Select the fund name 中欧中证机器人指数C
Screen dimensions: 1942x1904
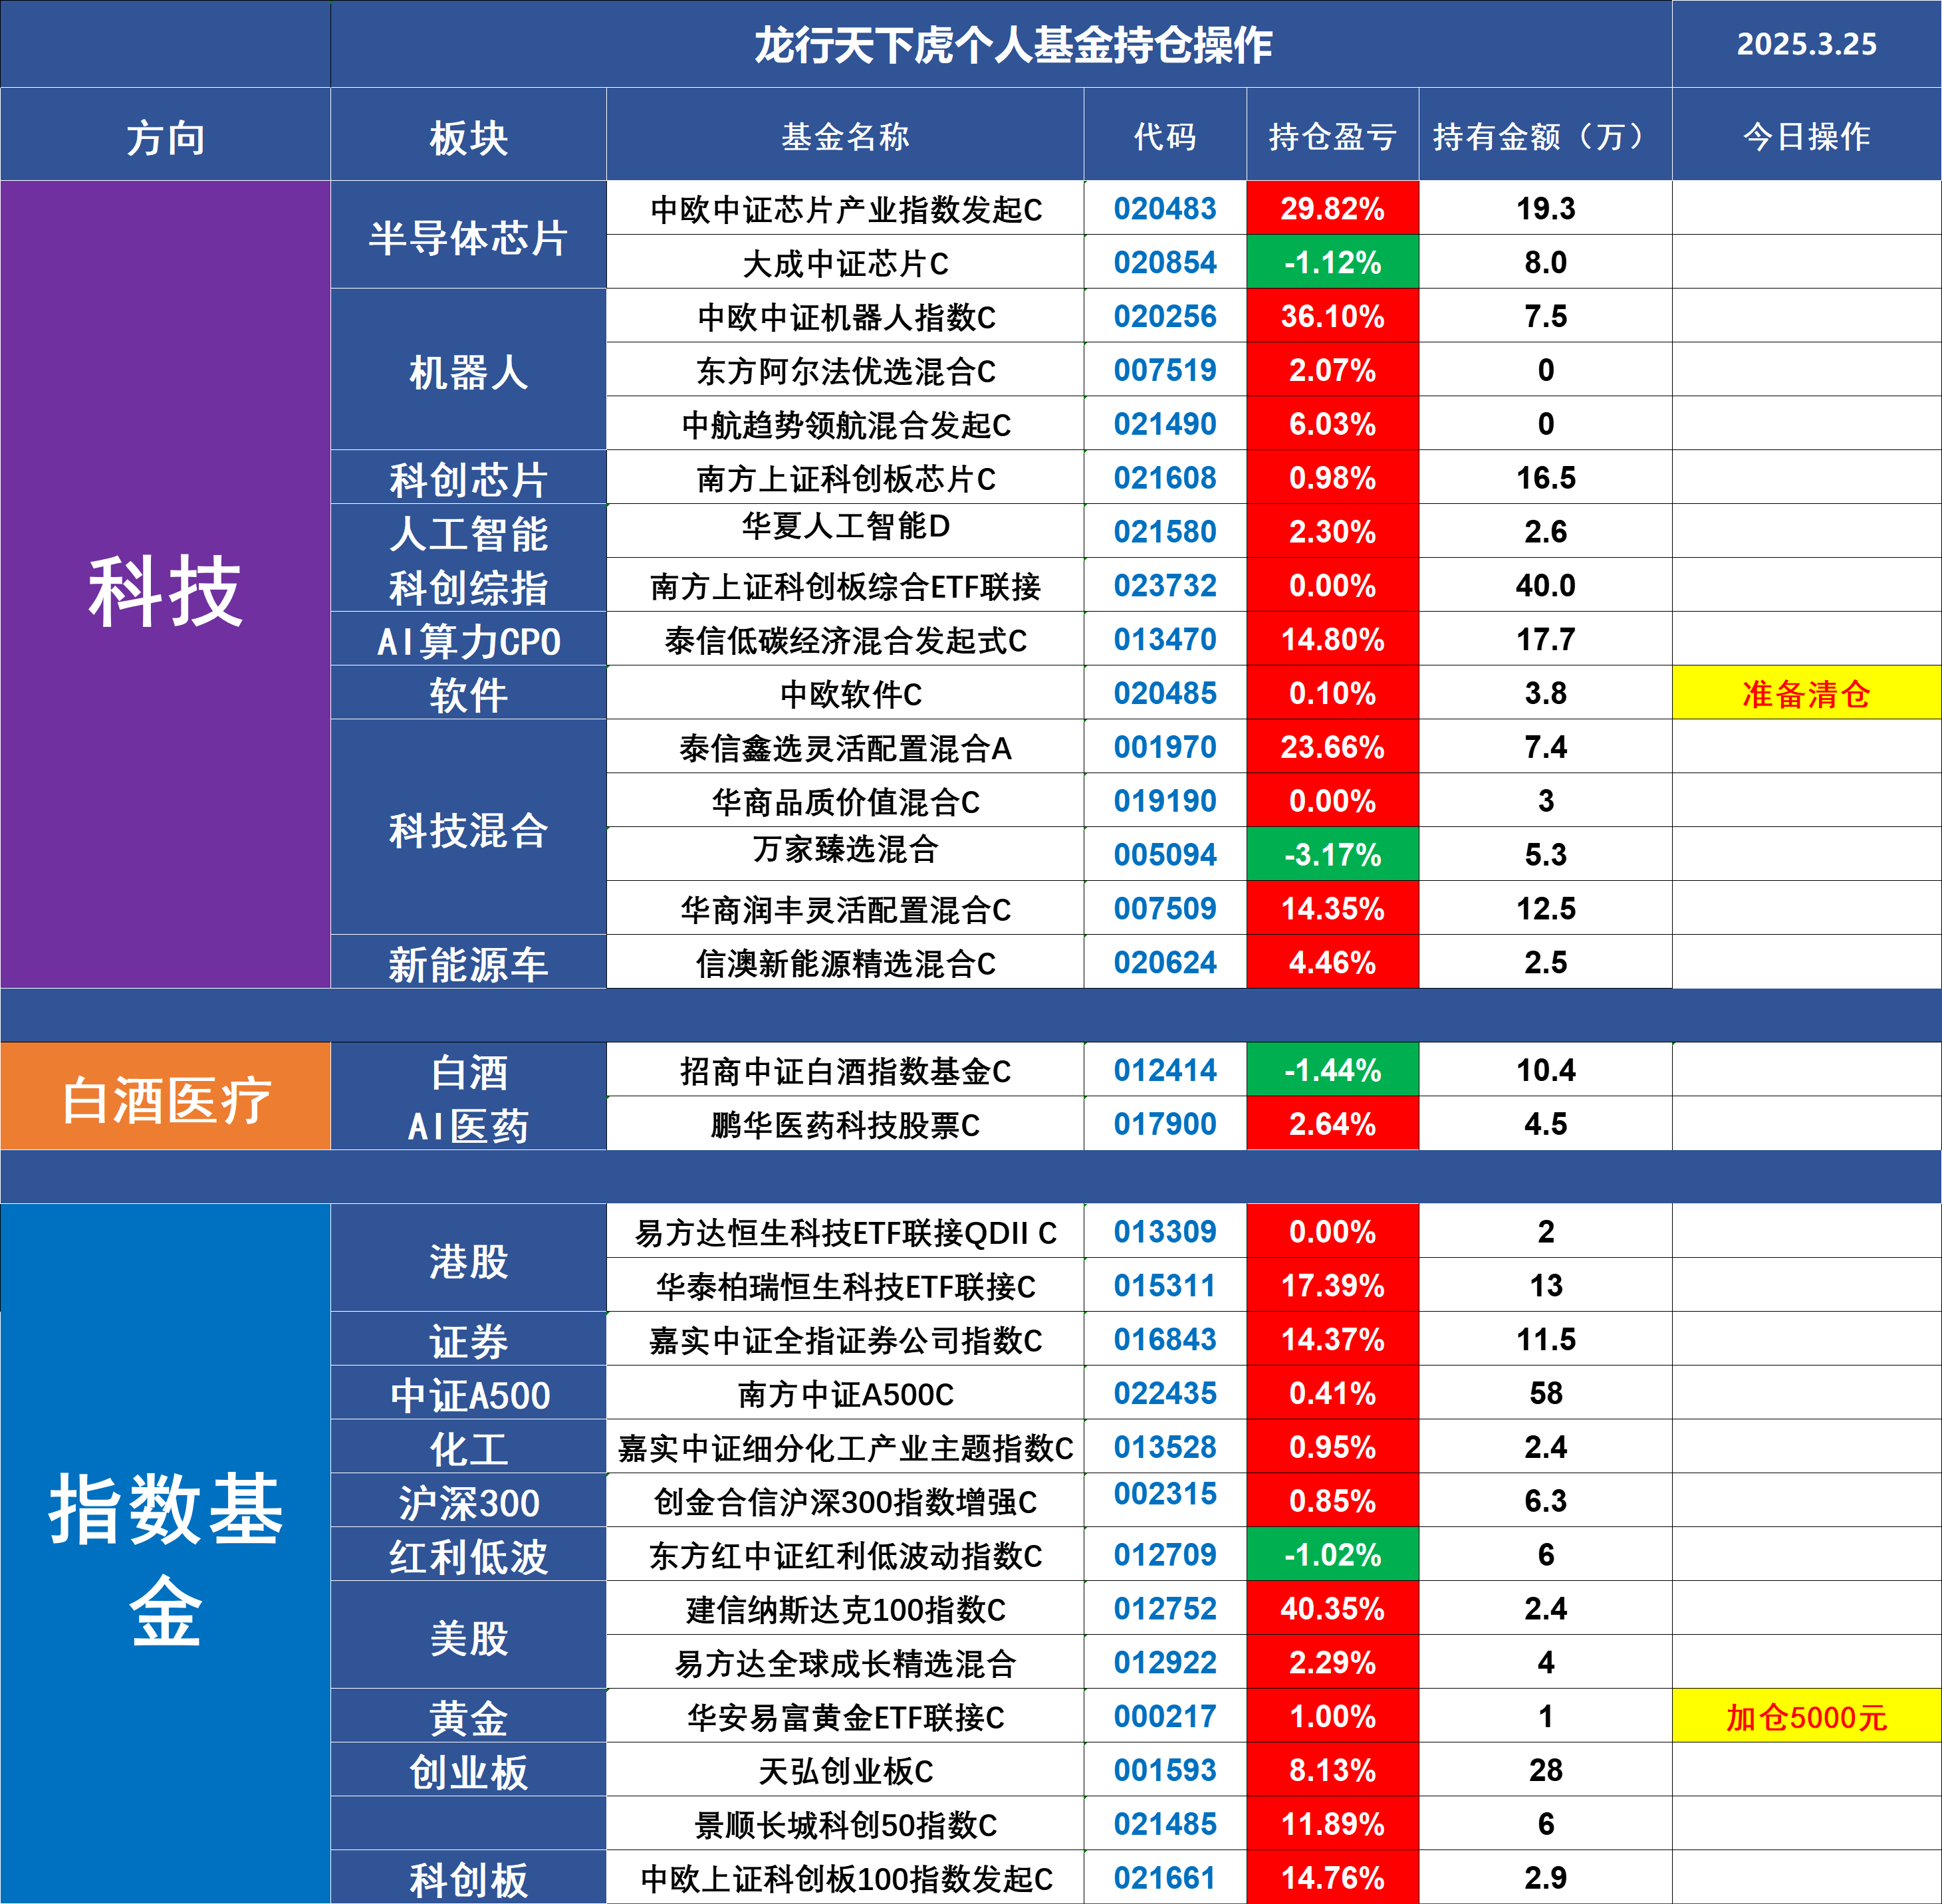pyautogui.click(x=846, y=316)
